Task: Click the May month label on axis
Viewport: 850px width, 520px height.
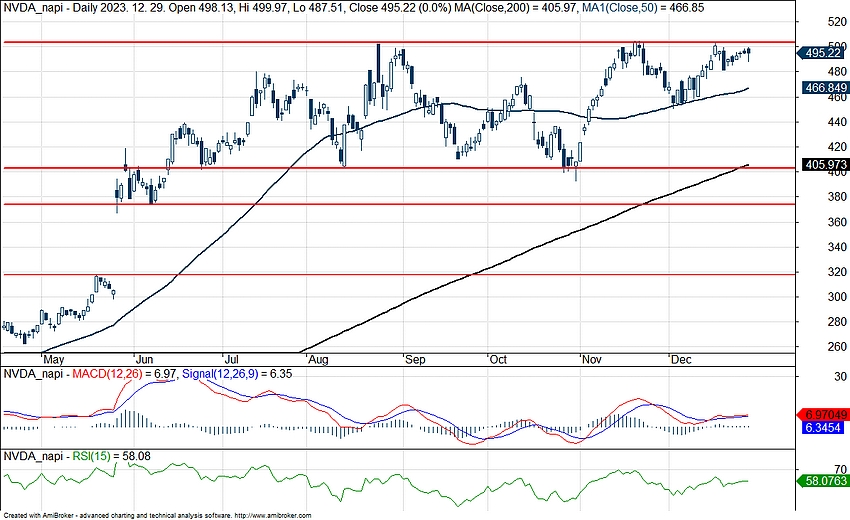Action: (x=54, y=359)
